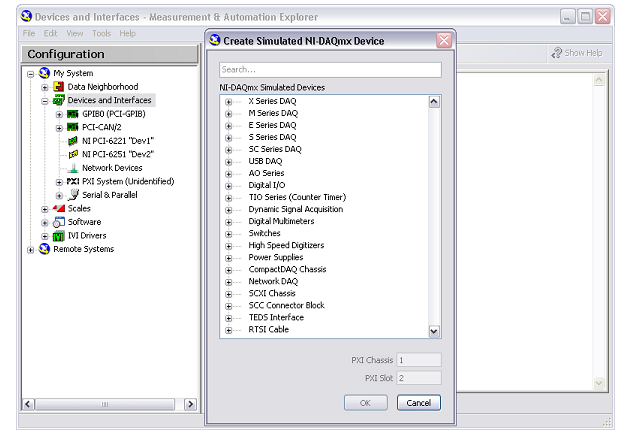Select S Series DAQ
Image resolution: width=618 pixels, height=431 pixels.
[272, 137]
